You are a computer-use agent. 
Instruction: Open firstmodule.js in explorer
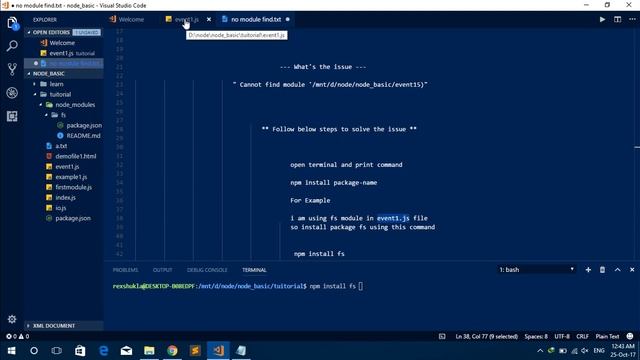[x=73, y=187]
